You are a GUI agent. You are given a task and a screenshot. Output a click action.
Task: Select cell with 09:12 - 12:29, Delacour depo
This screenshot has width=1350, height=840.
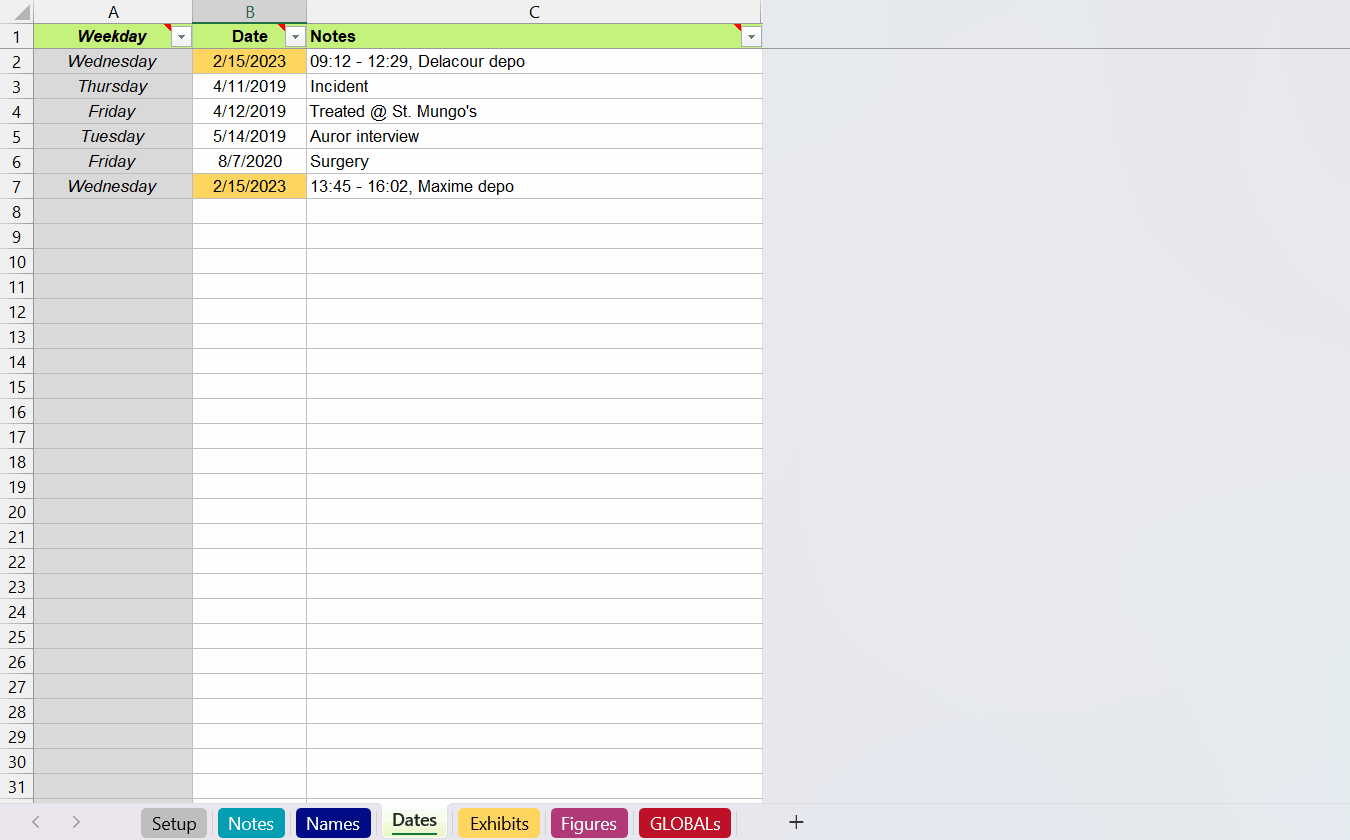point(534,61)
